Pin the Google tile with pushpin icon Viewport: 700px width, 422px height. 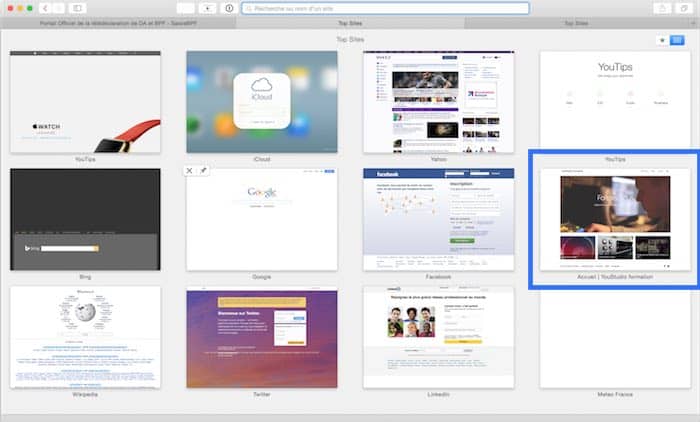pos(203,171)
